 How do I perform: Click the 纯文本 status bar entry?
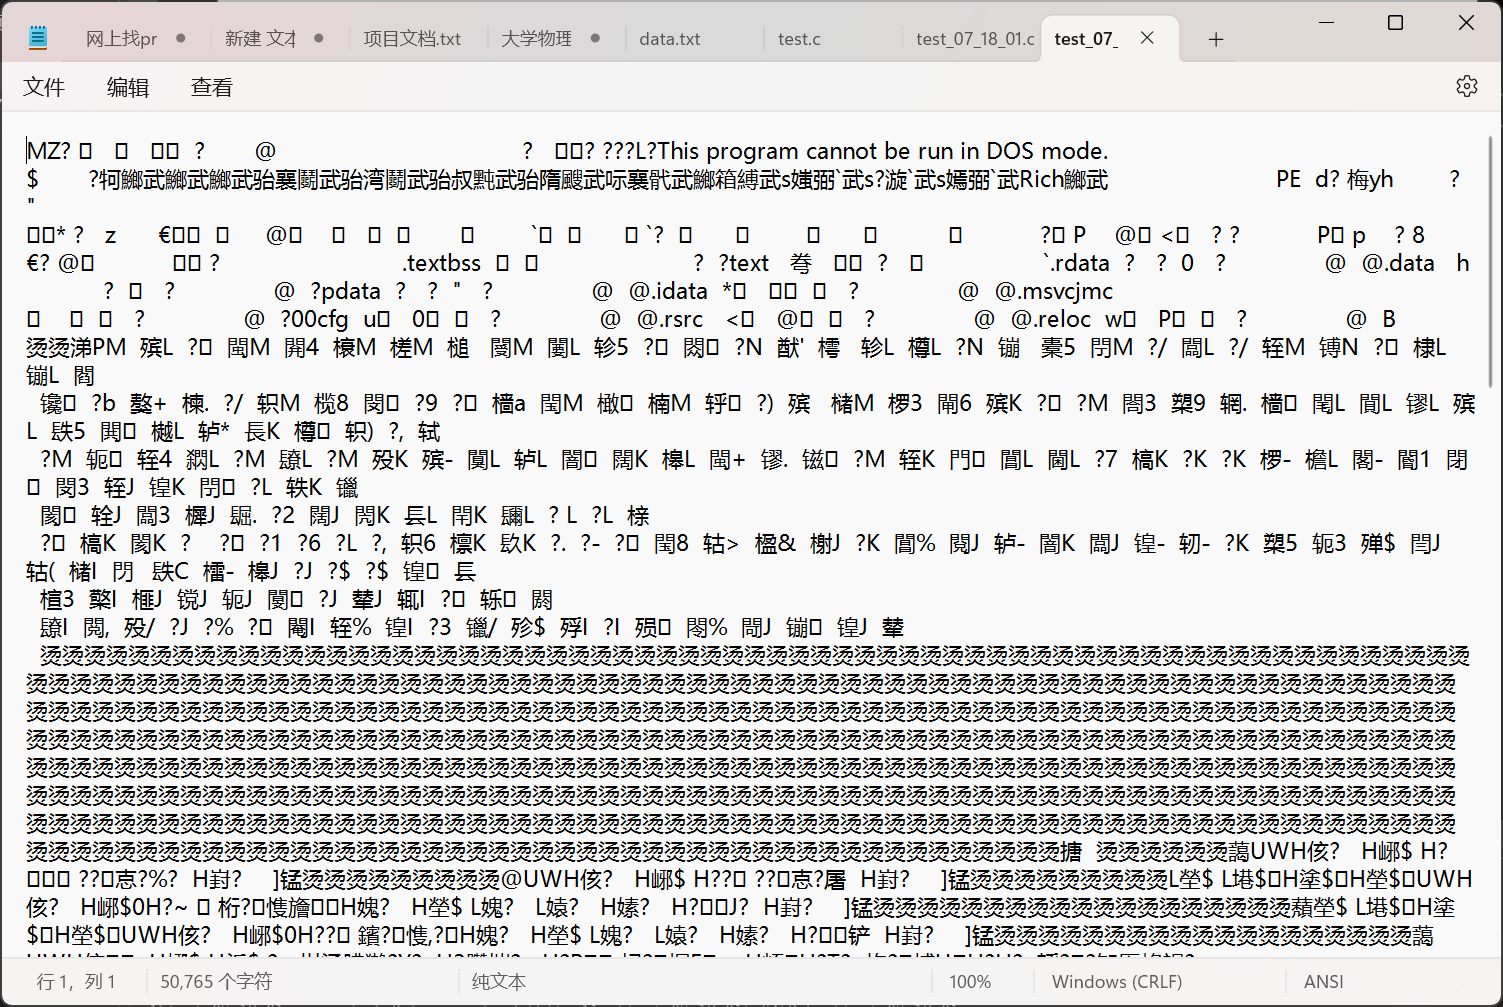coord(499,982)
